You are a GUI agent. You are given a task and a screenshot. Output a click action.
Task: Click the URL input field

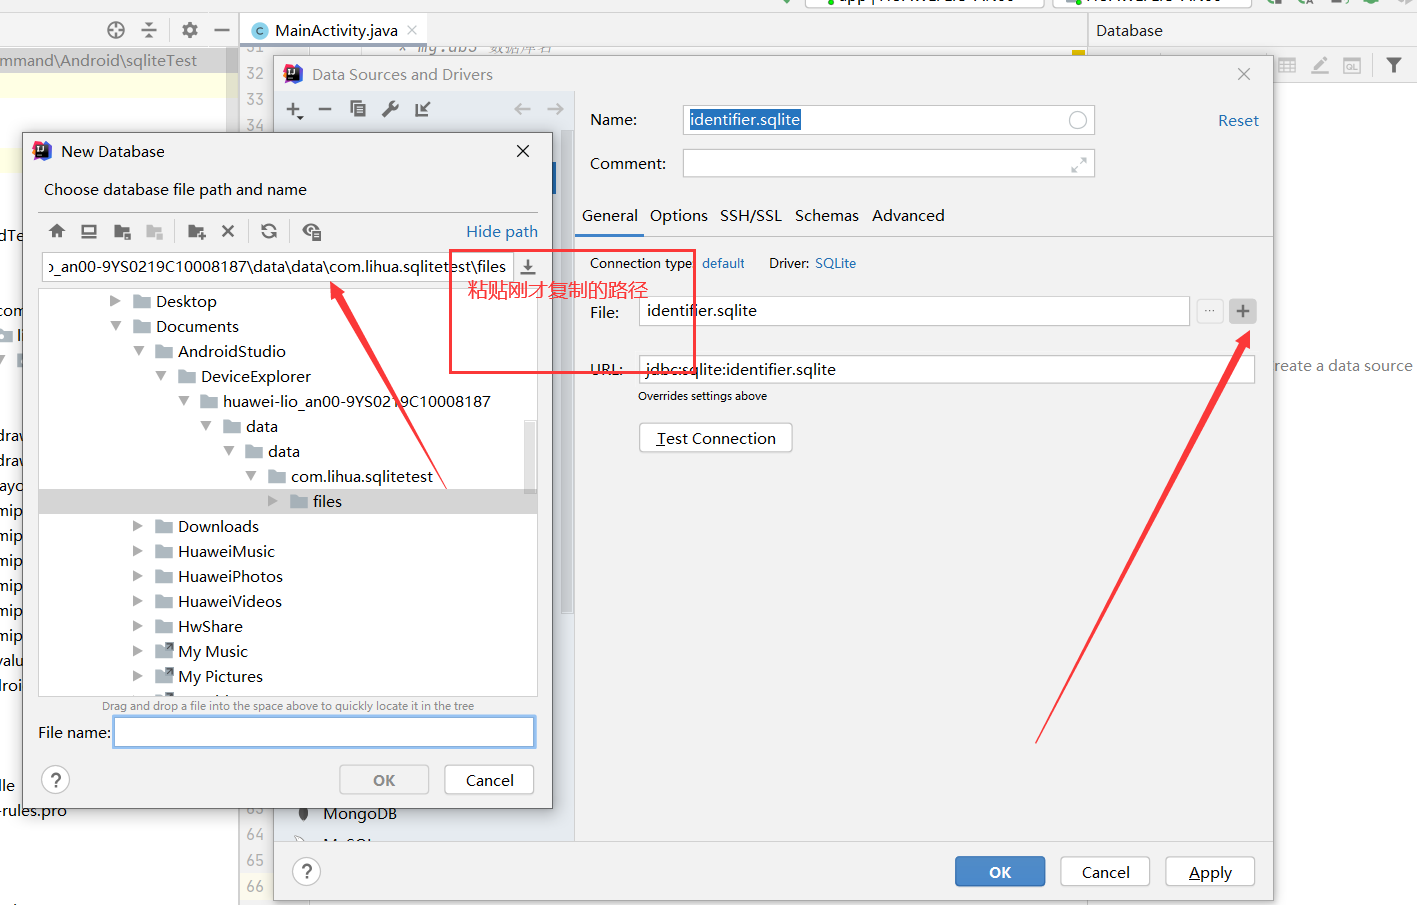946,369
